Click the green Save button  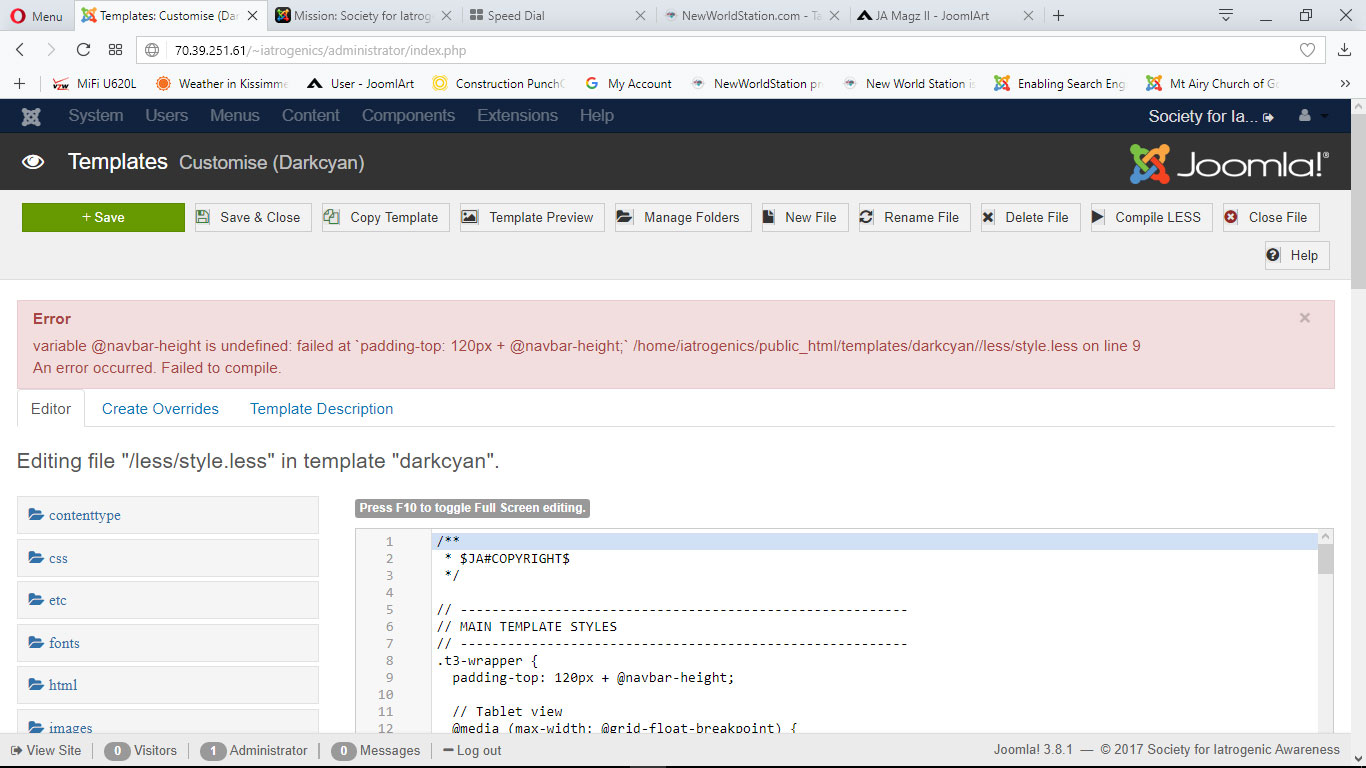pos(103,217)
